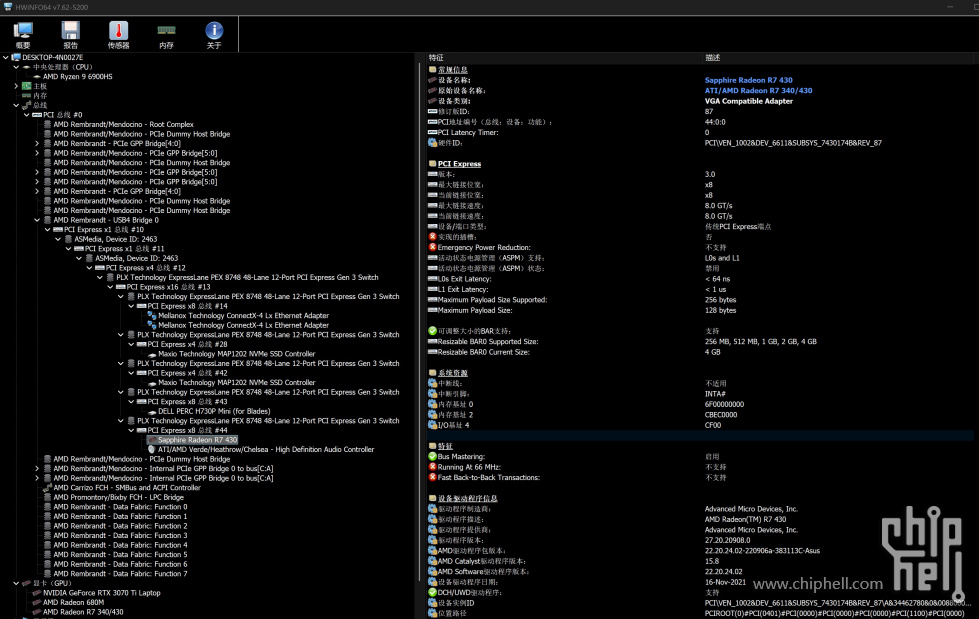The image size is (979, 619).
Task: Click the L0s Exit Latency row
Action: pyautogui.click(x=700, y=279)
